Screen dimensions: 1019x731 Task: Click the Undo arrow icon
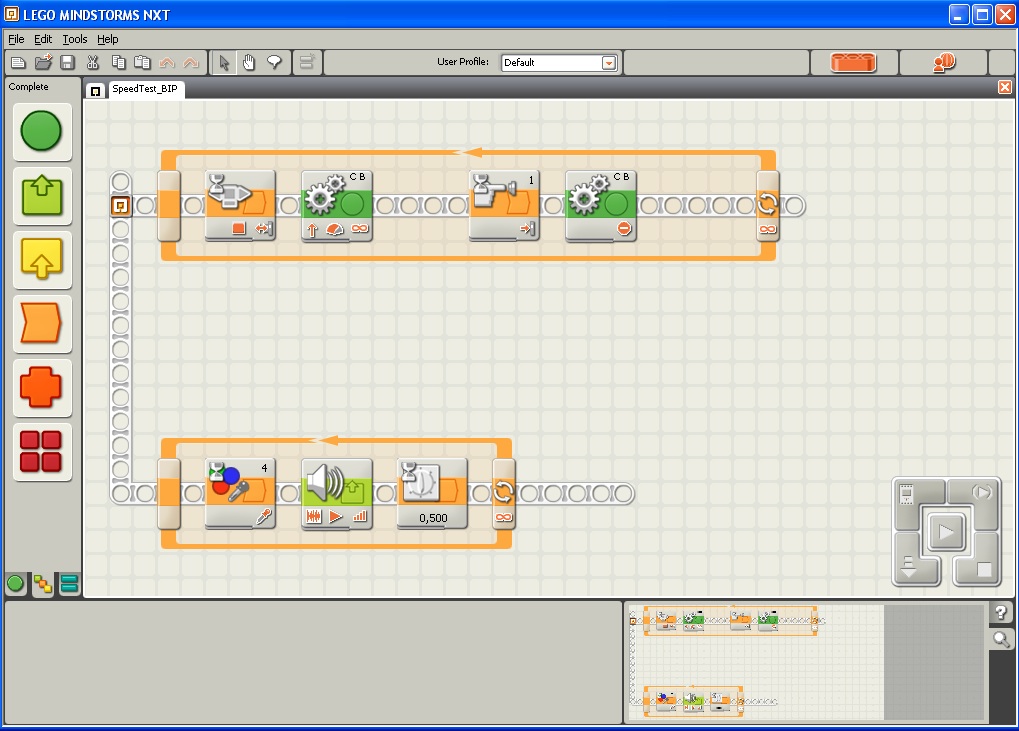pos(167,62)
